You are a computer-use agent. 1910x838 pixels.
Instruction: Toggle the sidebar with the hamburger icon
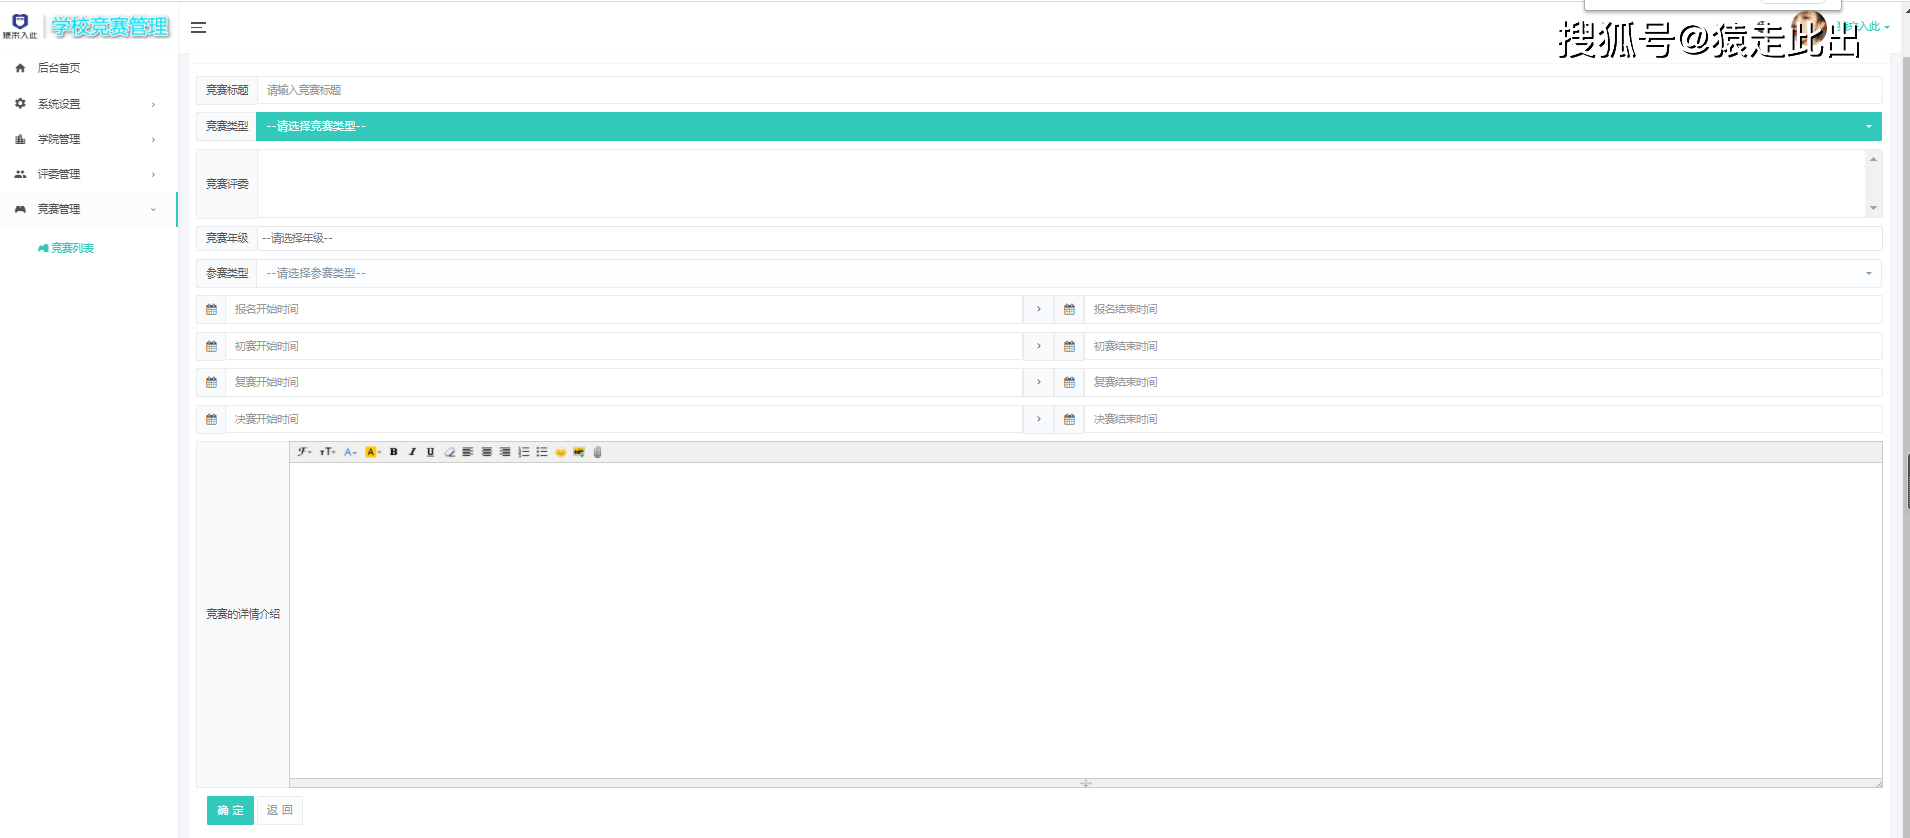tap(199, 28)
